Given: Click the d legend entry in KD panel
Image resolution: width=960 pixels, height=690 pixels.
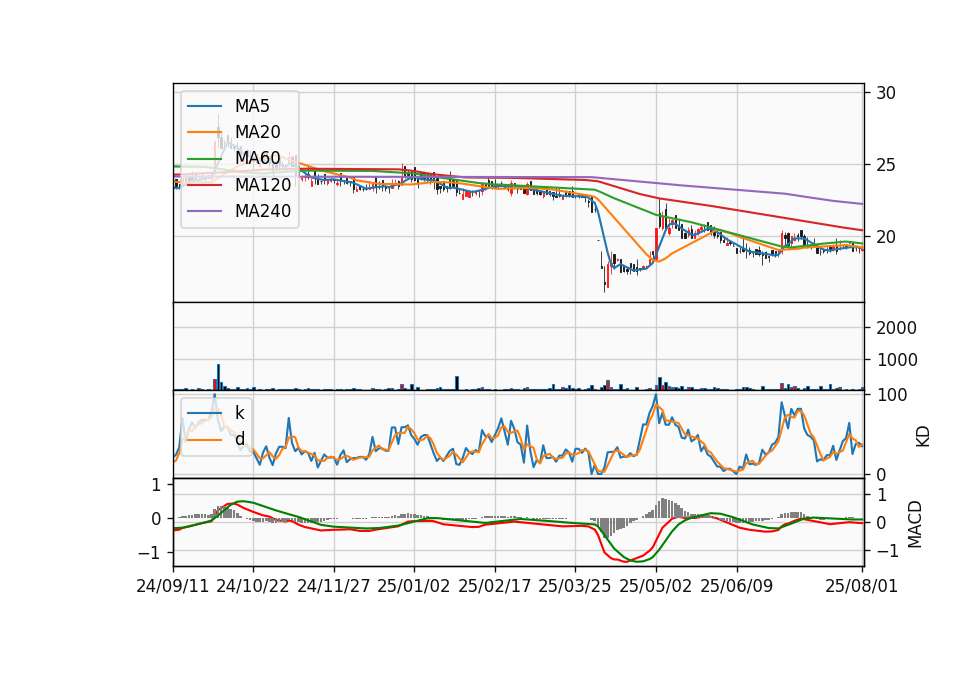Looking at the screenshot, I should [x=239, y=439].
